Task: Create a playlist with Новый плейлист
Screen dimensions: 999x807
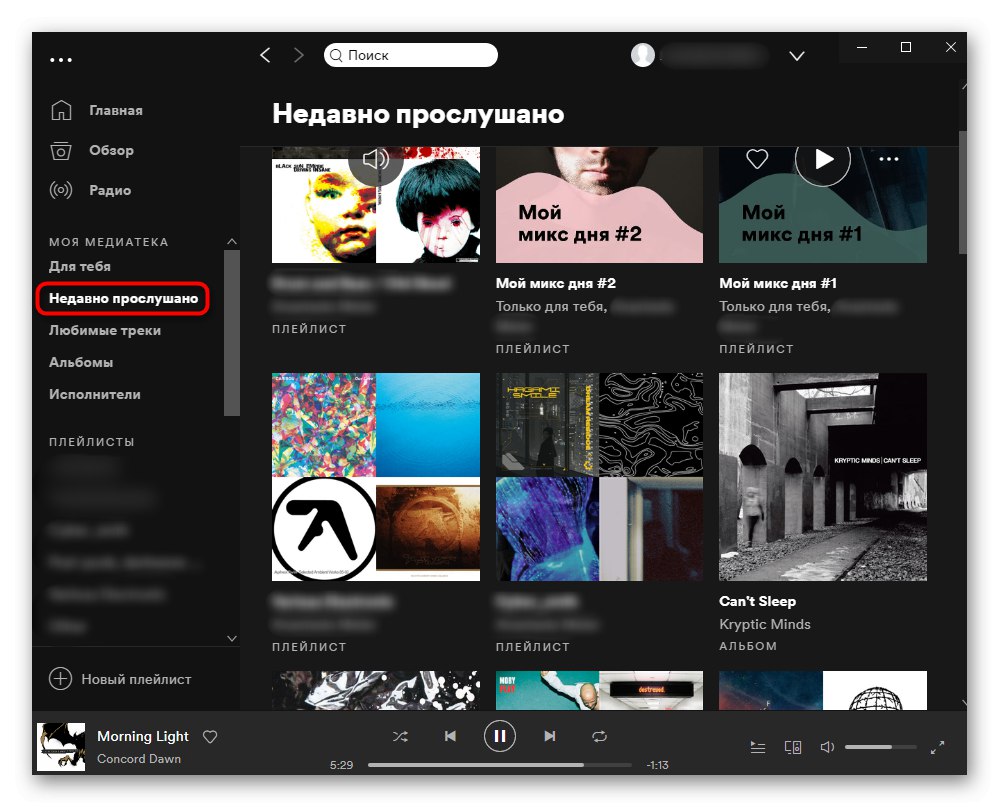Action: pos(136,679)
